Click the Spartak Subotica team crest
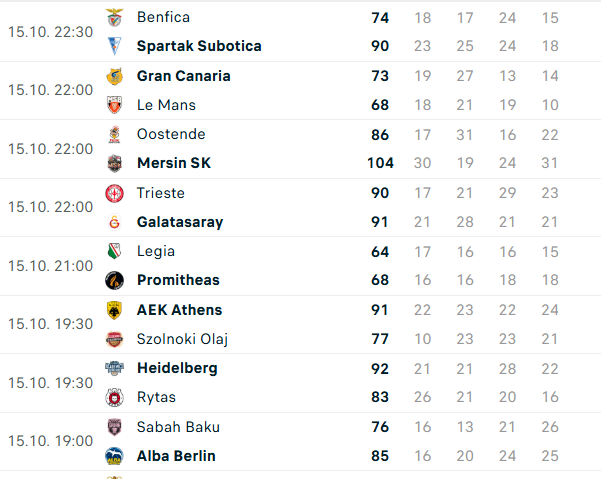The height and width of the screenshot is (479, 601). coord(115,46)
